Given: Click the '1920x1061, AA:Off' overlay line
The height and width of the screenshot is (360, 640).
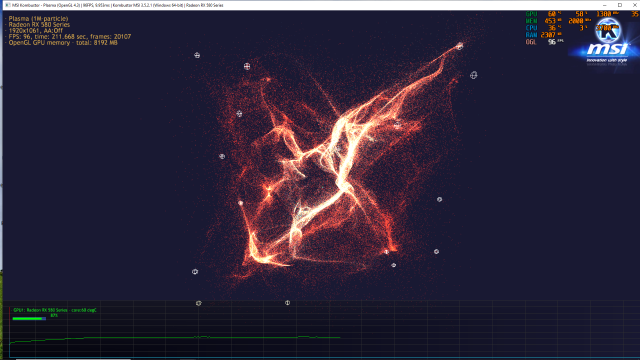Looking at the screenshot, I should [36, 31].
